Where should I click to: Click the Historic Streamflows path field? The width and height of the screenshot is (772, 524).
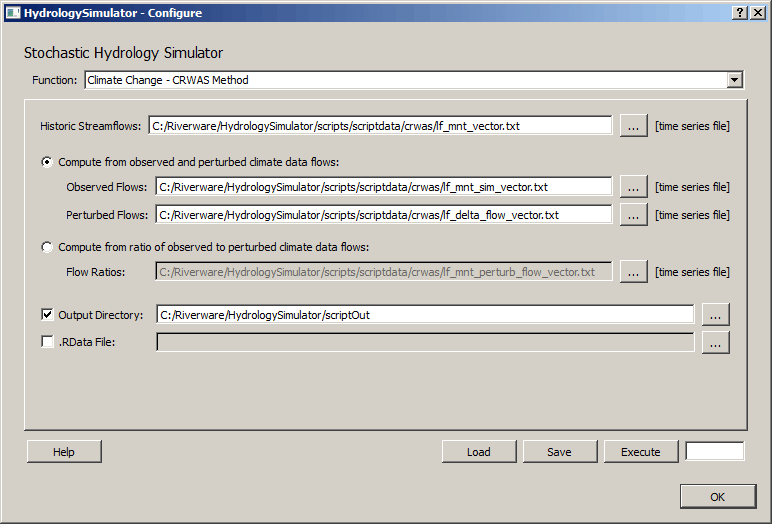coord(380,126)
